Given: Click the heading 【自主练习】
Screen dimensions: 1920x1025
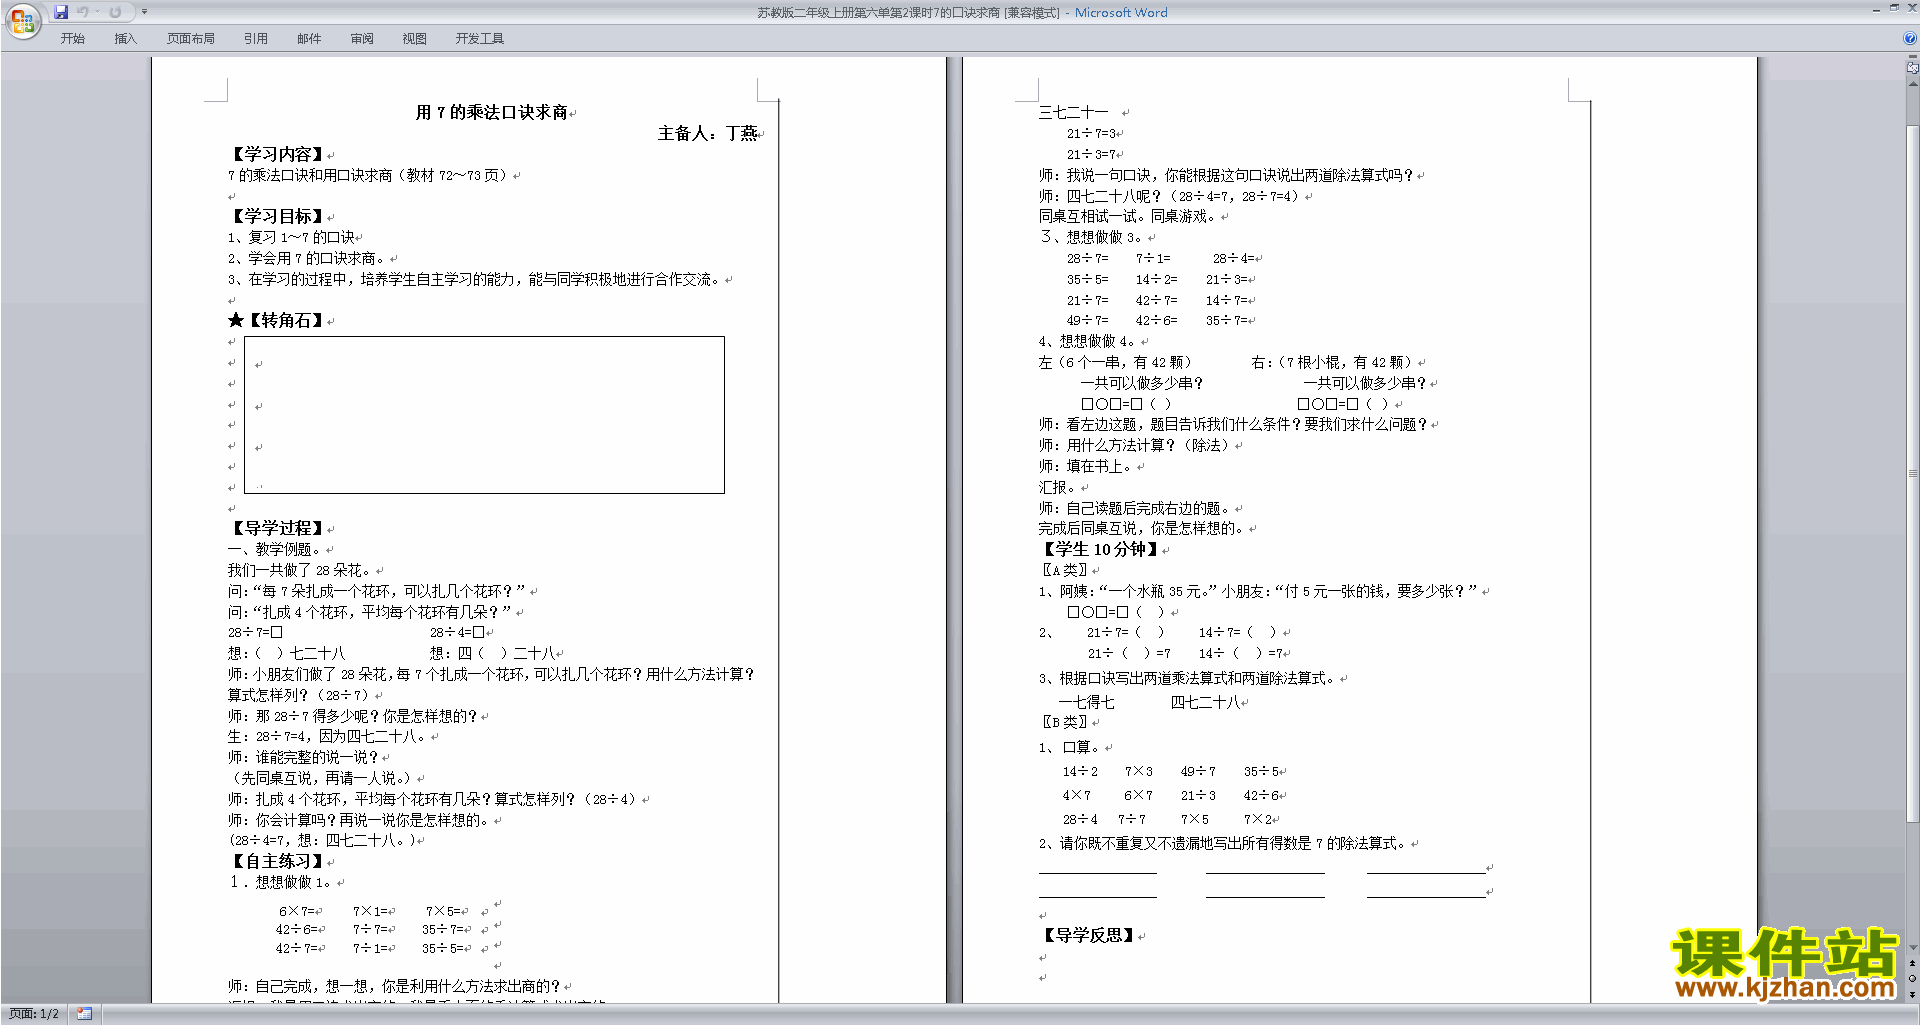Looking at the screenshot, I should coord(277,861).
